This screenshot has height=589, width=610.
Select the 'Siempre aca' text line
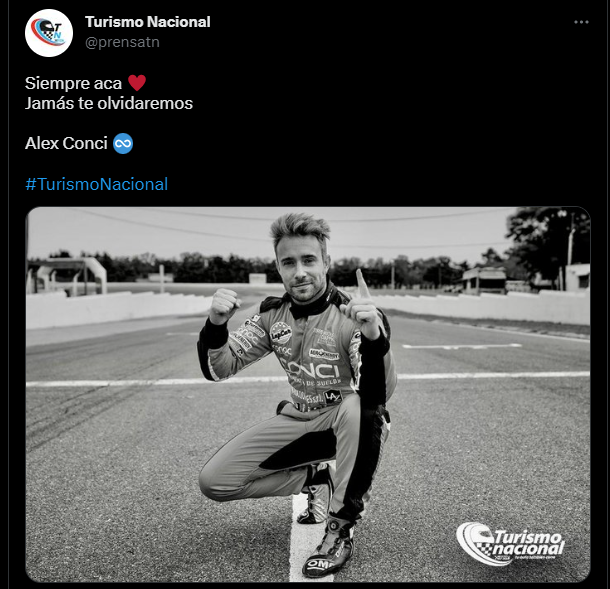click(74, 83)
